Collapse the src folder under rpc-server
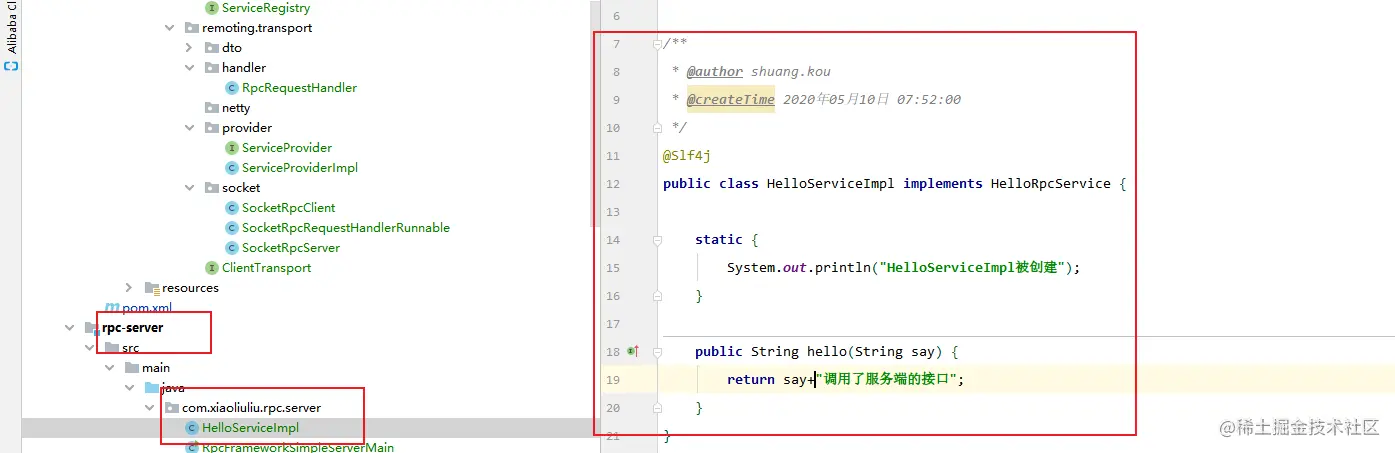1395x453 pixels. click(90, 348)
